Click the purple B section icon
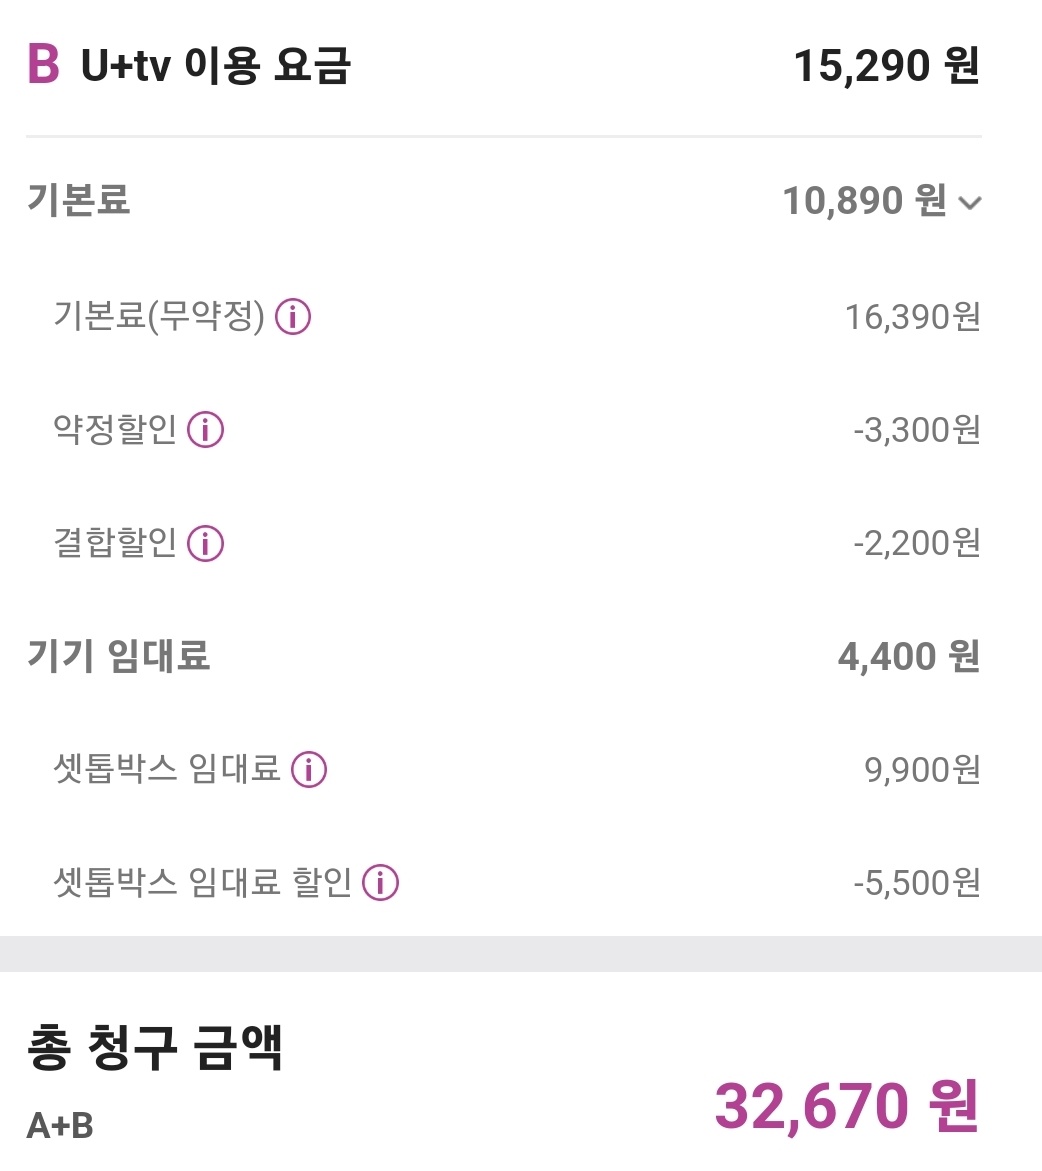 pyautogui.click(x=43, y=65)
